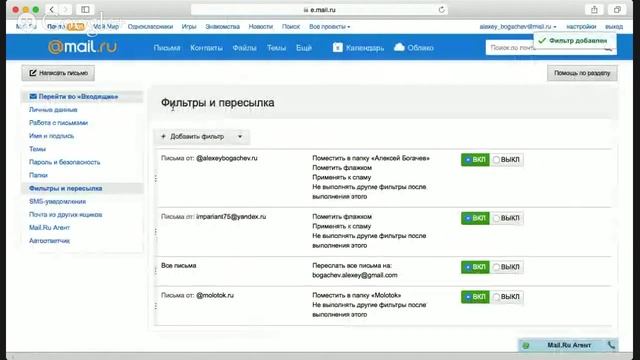This screenshot has width=640, height=360.
Task: Open Календарь in the blue bar
Action: [358, 48]
